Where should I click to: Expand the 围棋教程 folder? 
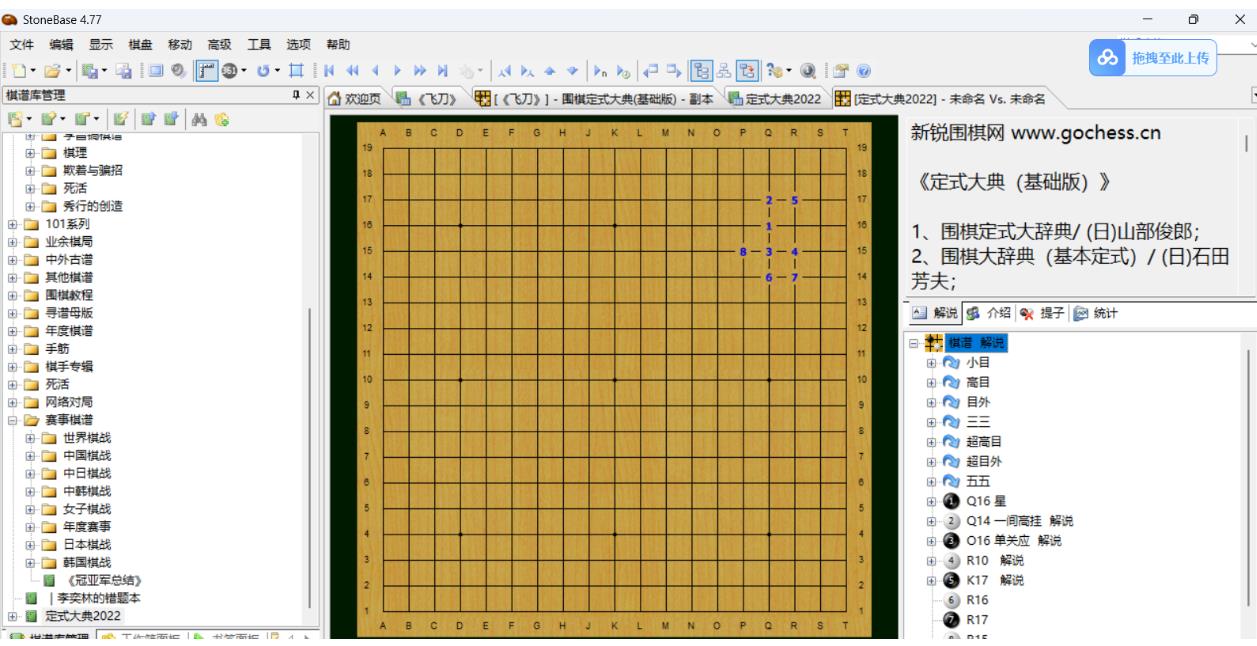(13, 295)
